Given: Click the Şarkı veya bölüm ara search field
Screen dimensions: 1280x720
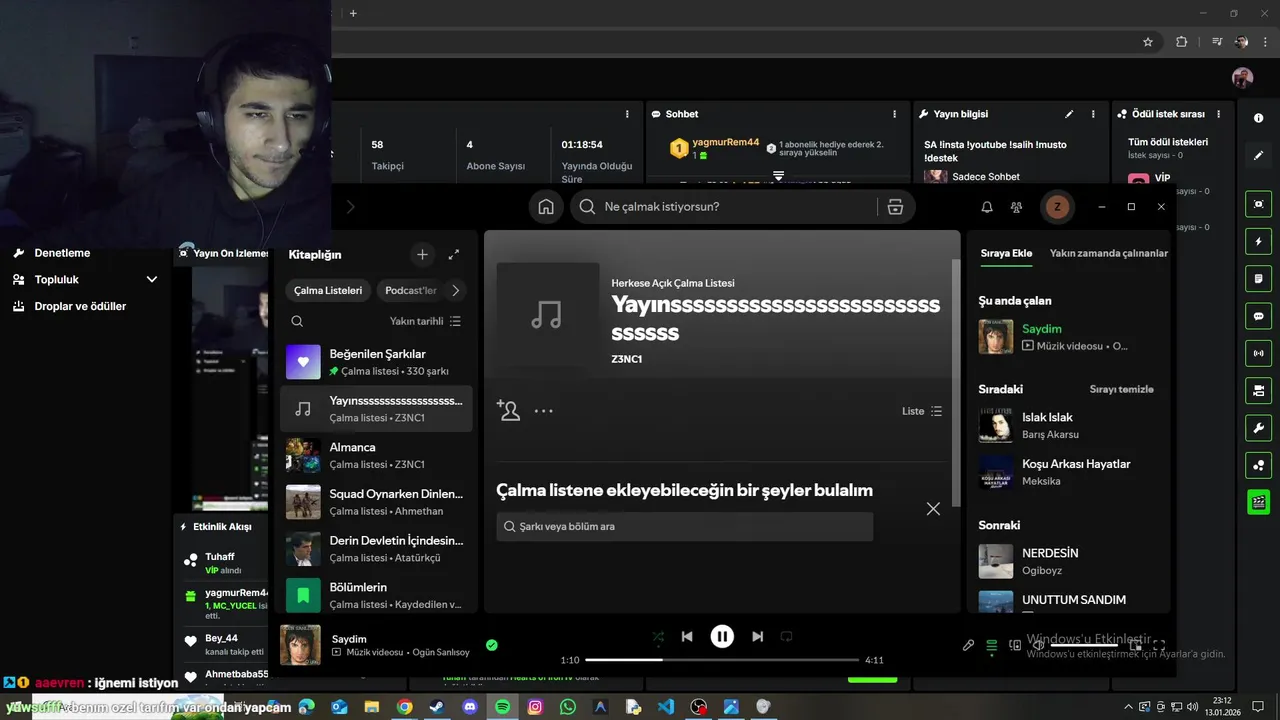Looking at the screenshot, I should coord(685,527).
